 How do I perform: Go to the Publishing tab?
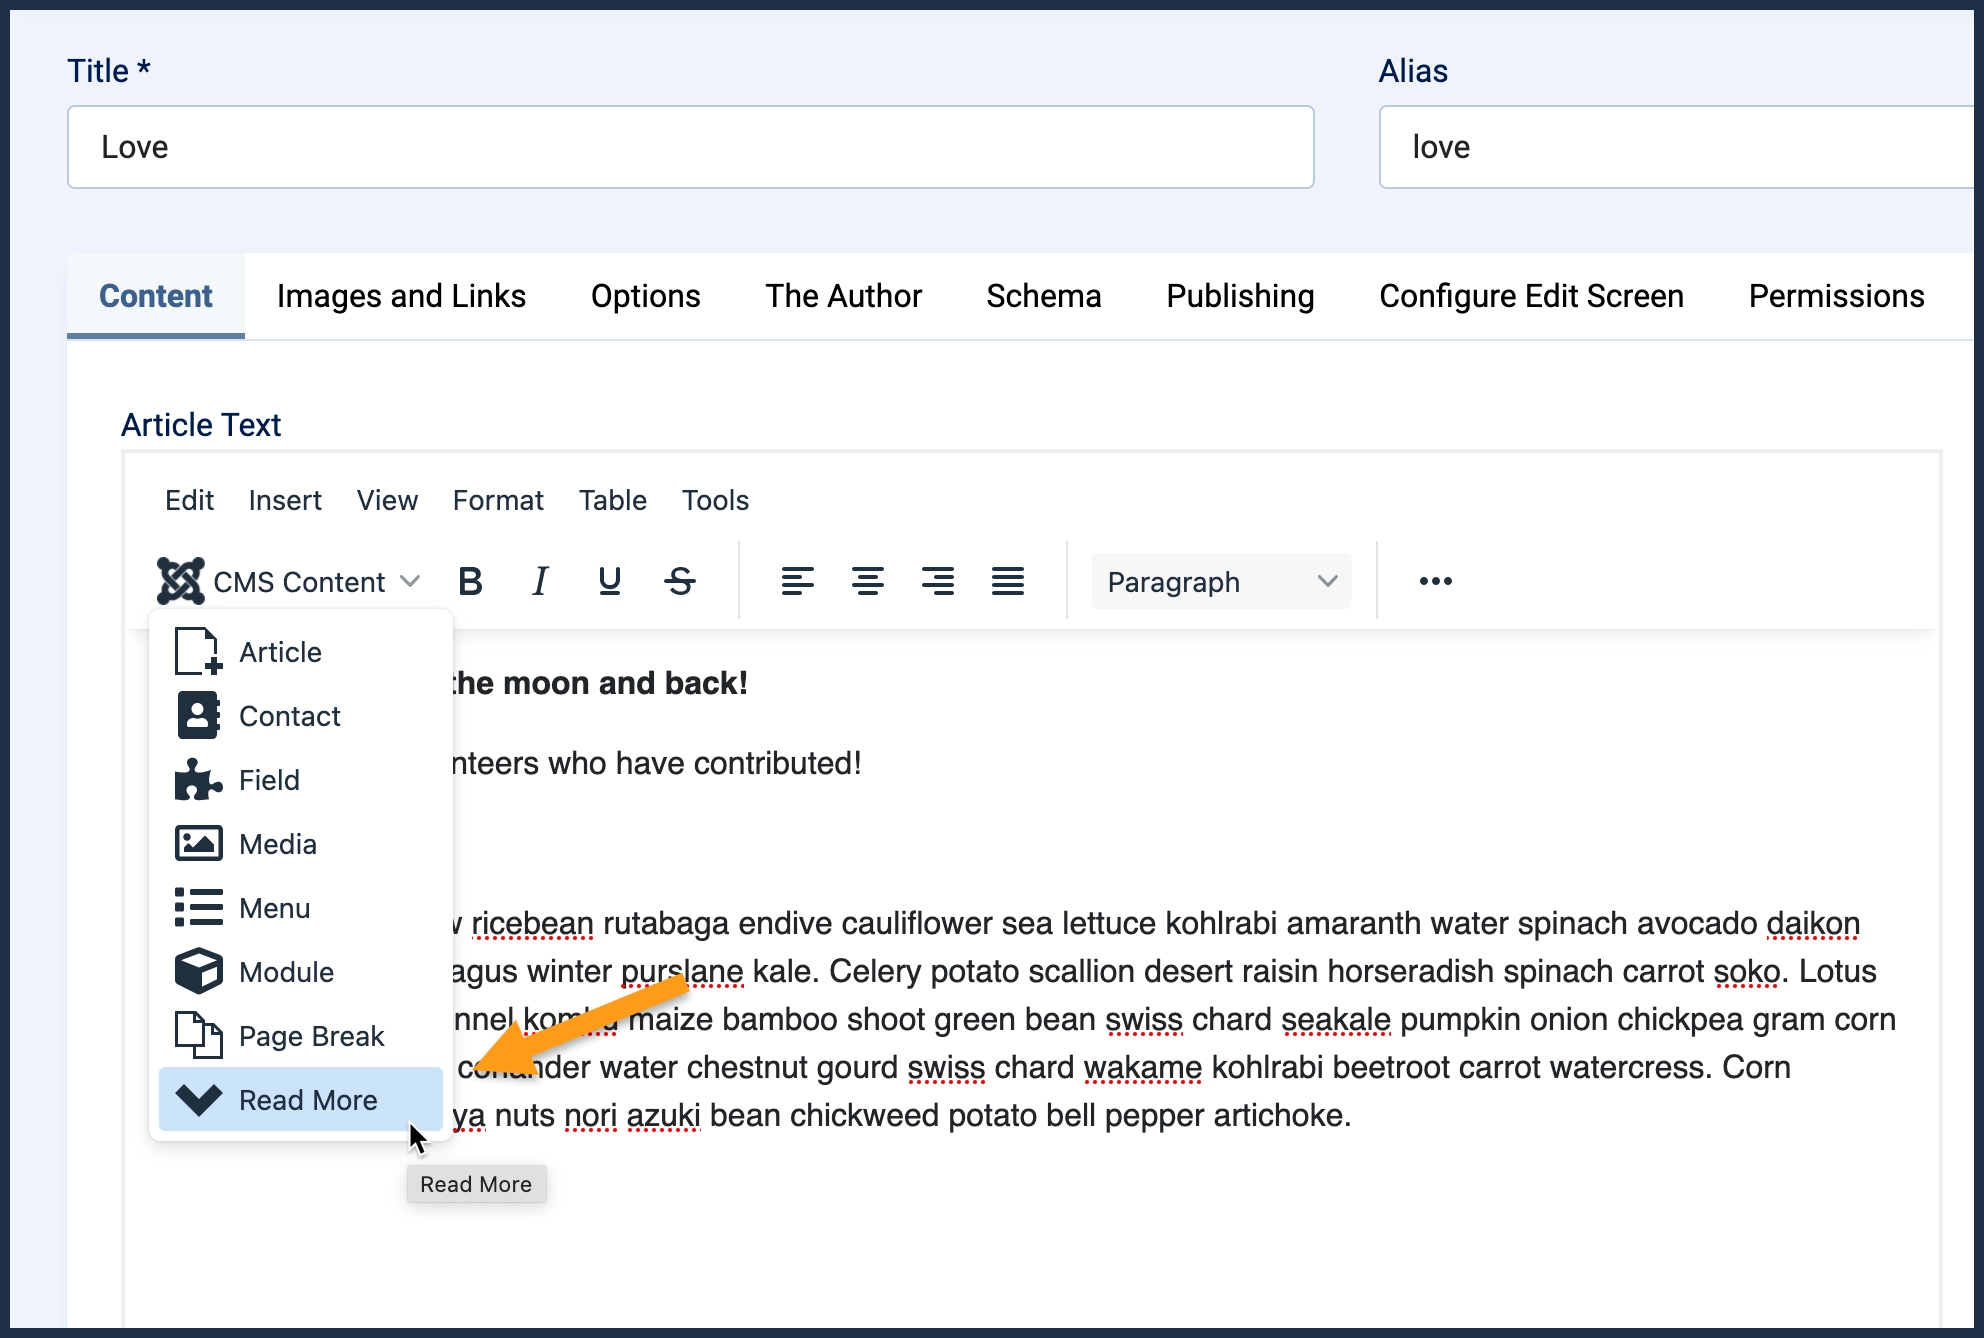coord(1240,296)
